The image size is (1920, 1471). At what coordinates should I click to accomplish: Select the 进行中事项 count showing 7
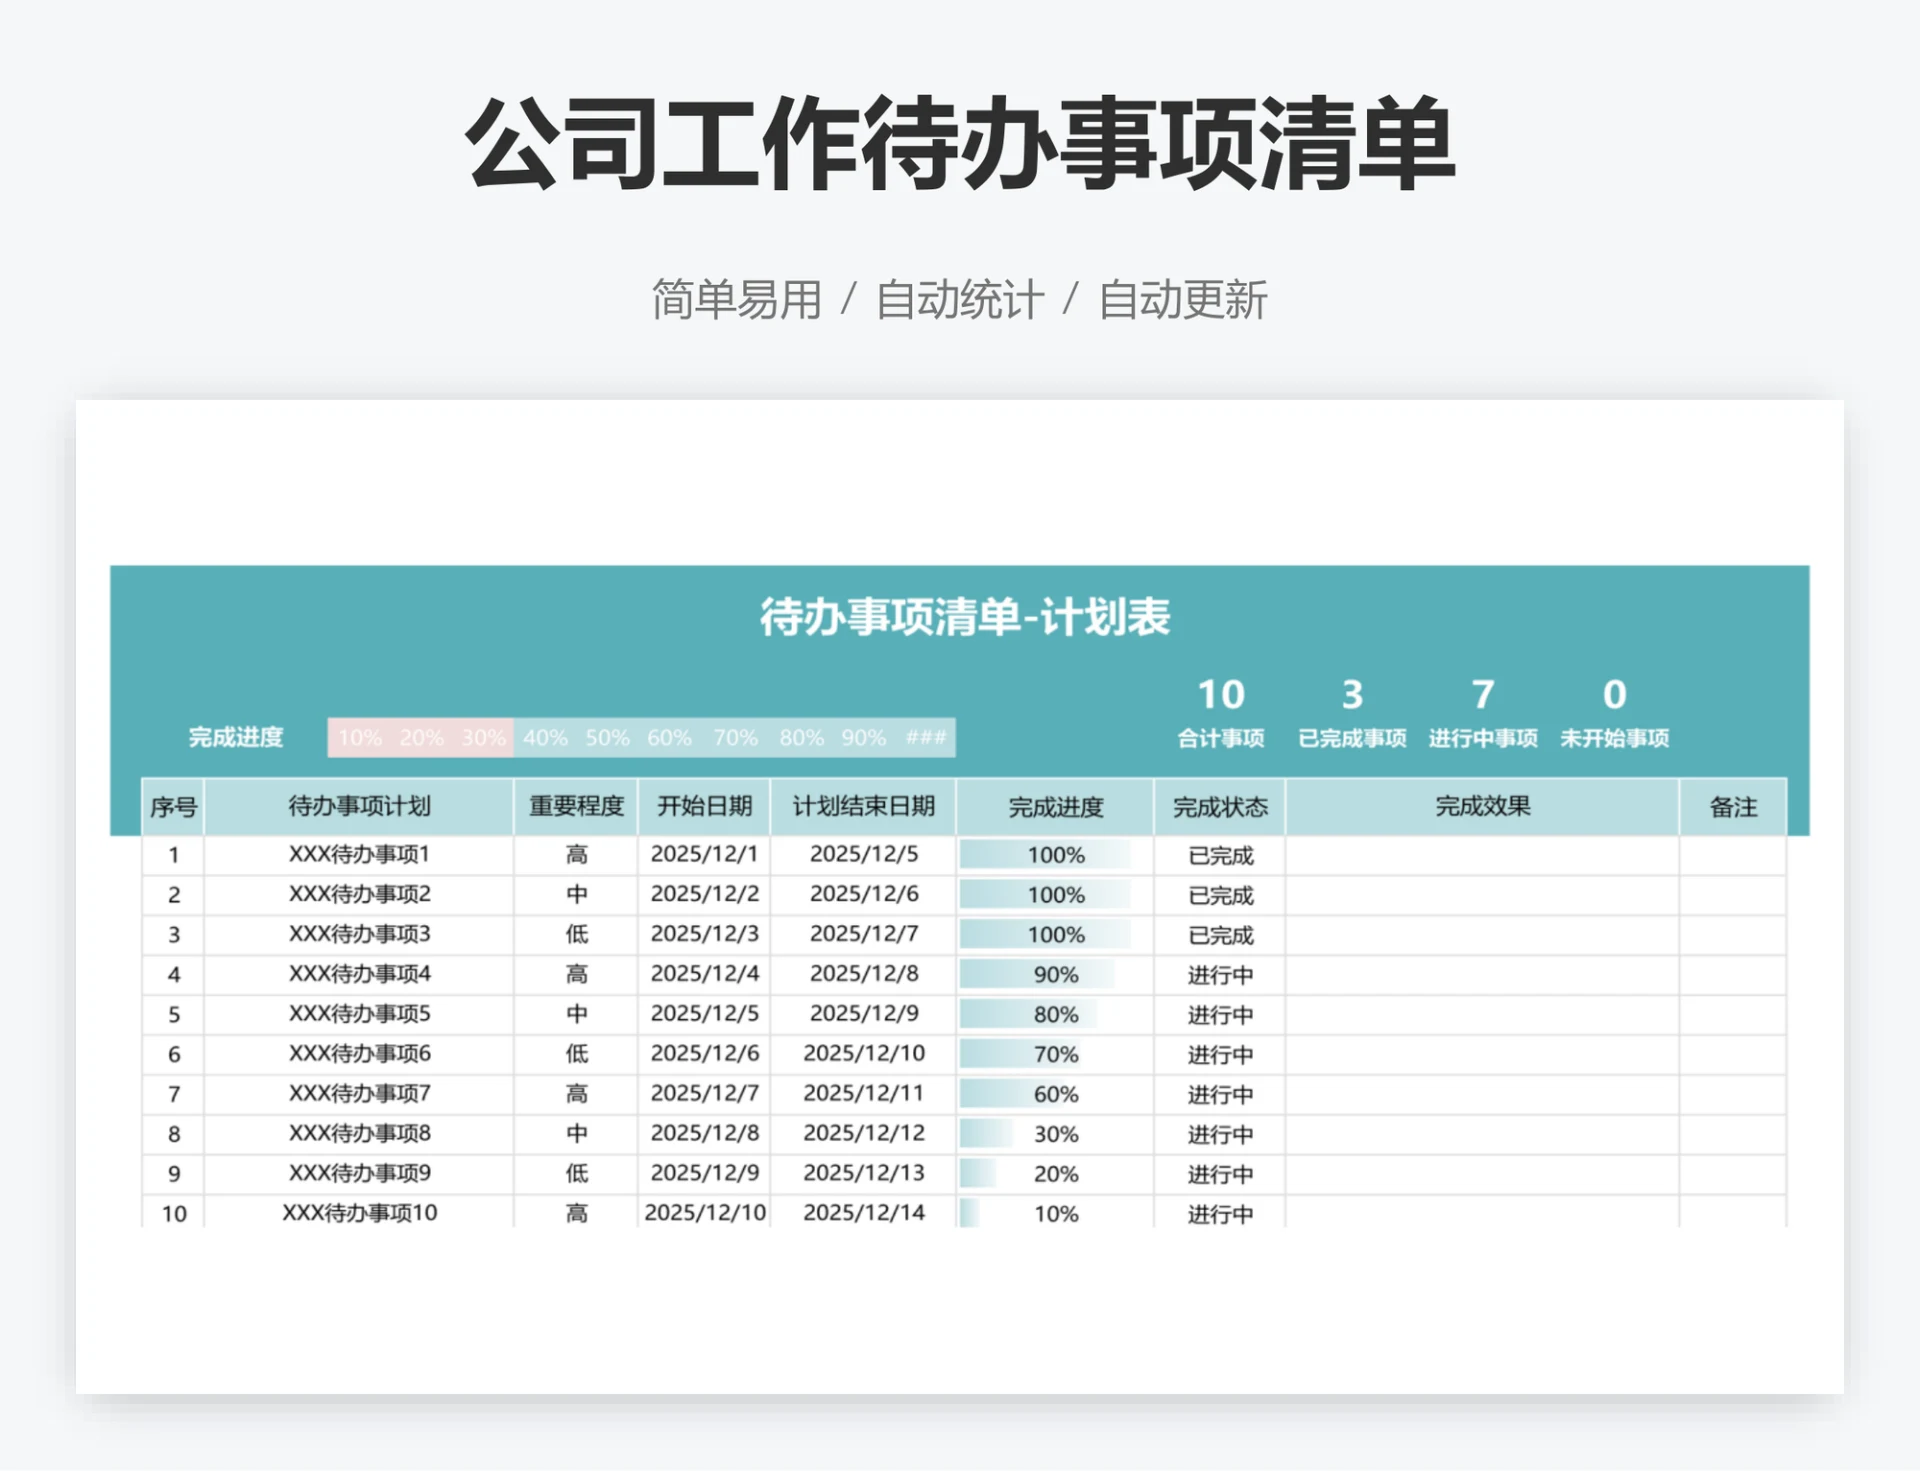[1483, 695]
